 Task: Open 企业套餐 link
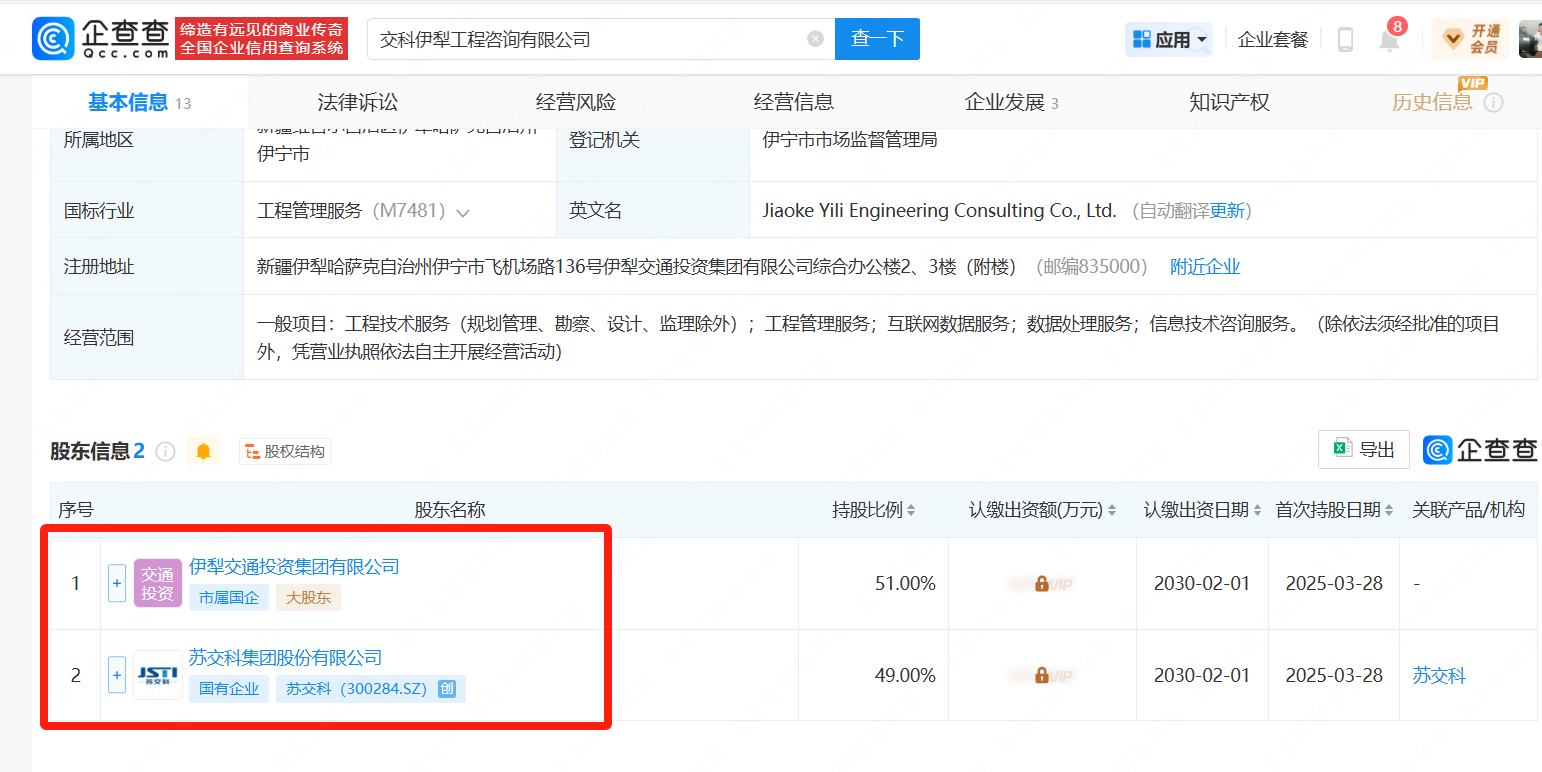[1273, 39]
